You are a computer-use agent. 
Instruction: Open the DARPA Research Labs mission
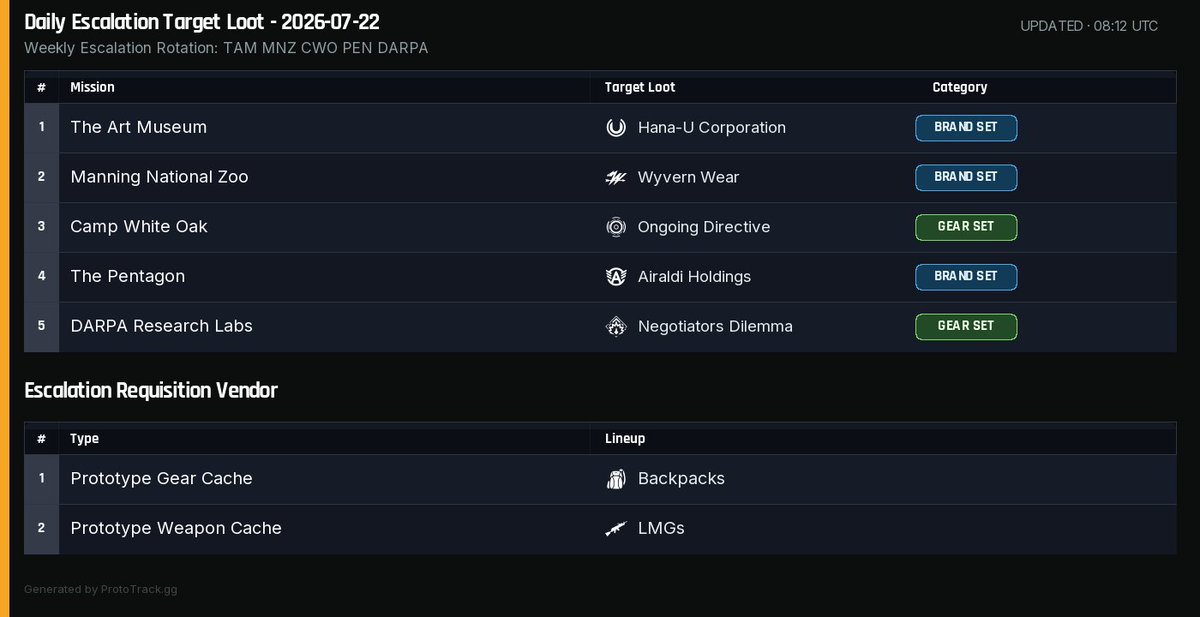coord(161,326)
